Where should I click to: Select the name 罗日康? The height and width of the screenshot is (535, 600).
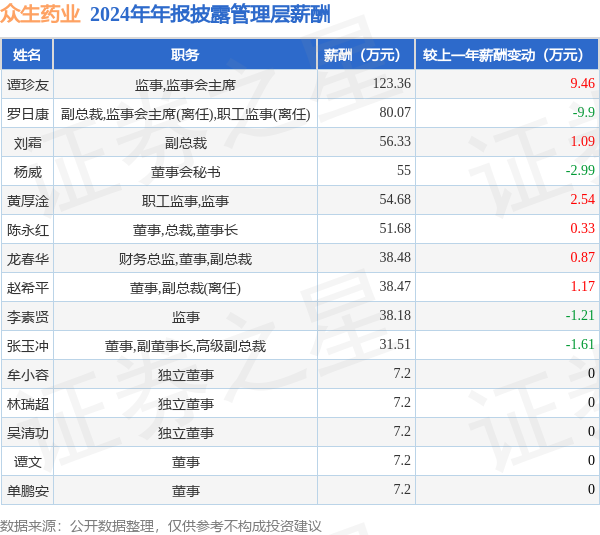click(x=28, y=114)
